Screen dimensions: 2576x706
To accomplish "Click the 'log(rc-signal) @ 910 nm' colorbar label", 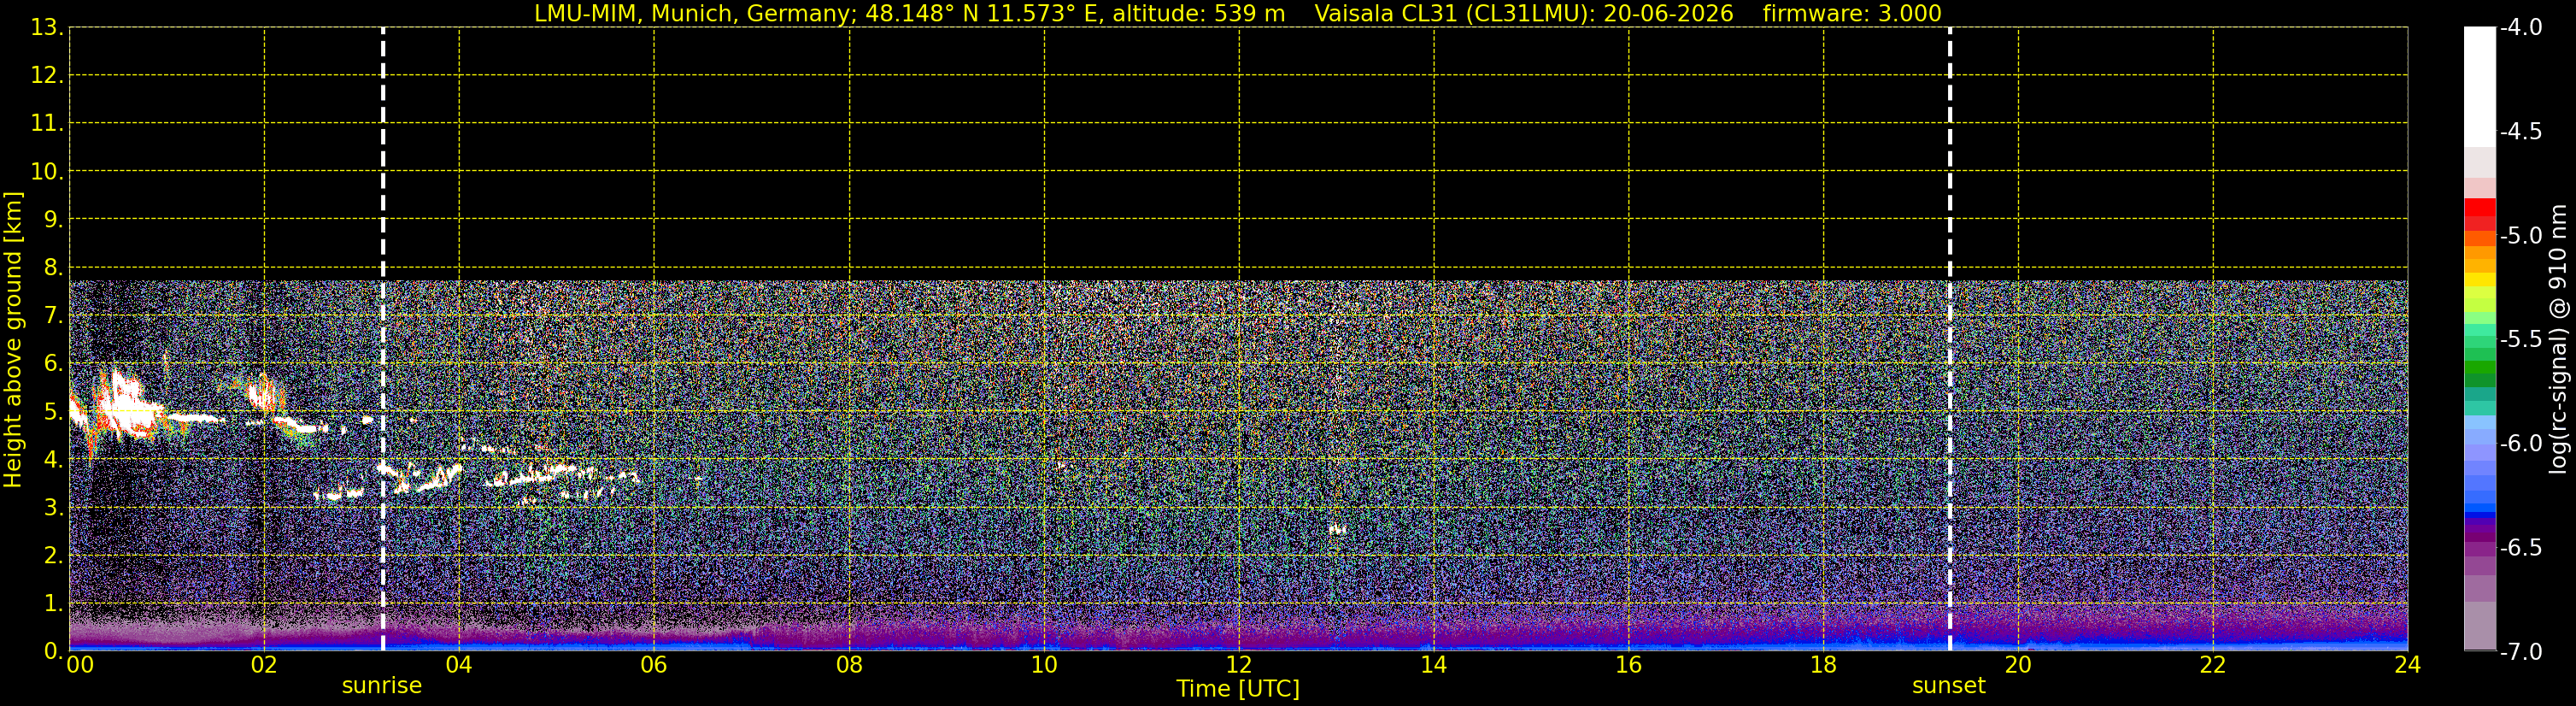I will [x=2559, y=339].
